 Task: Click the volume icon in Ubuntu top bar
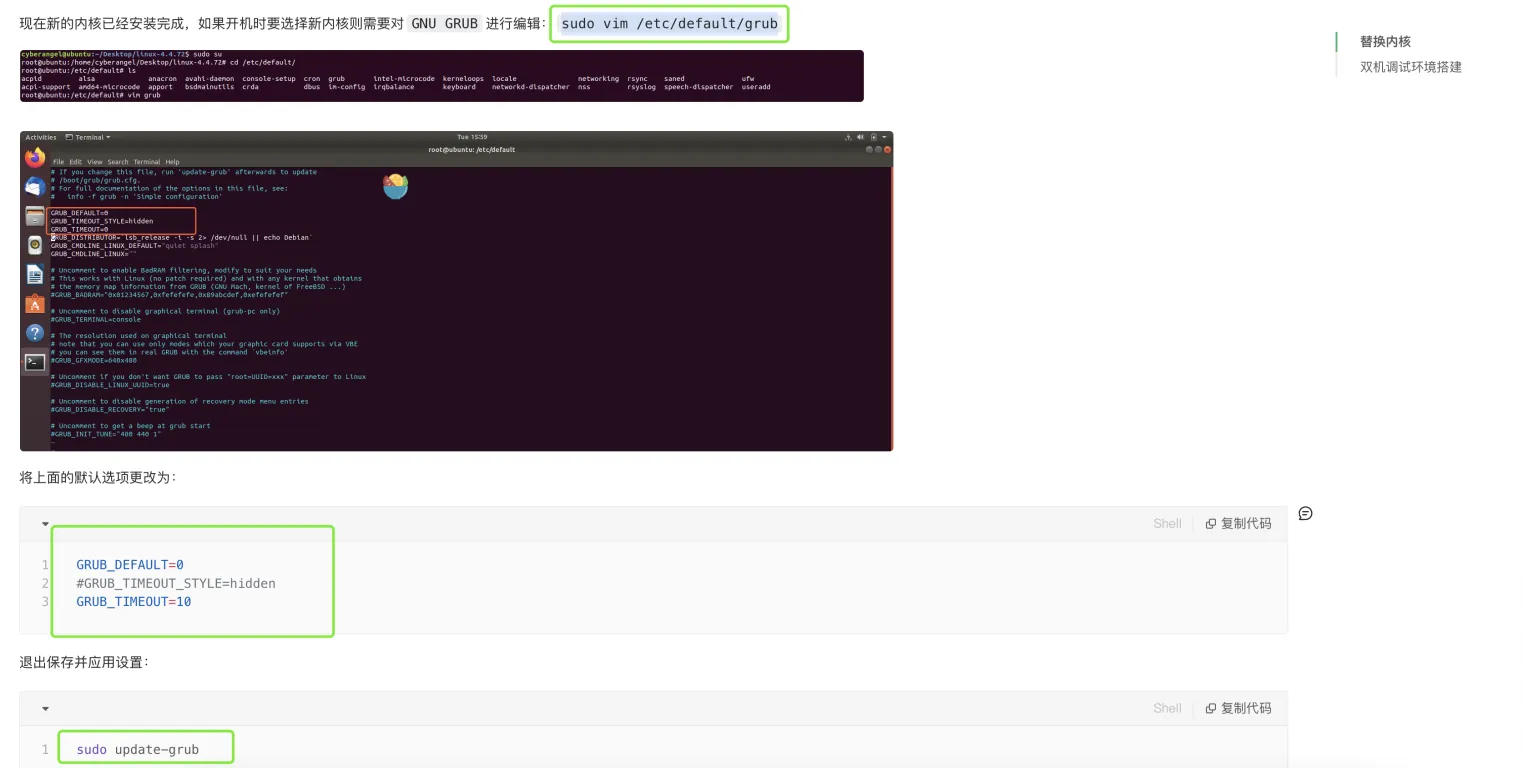click(861, 137)
